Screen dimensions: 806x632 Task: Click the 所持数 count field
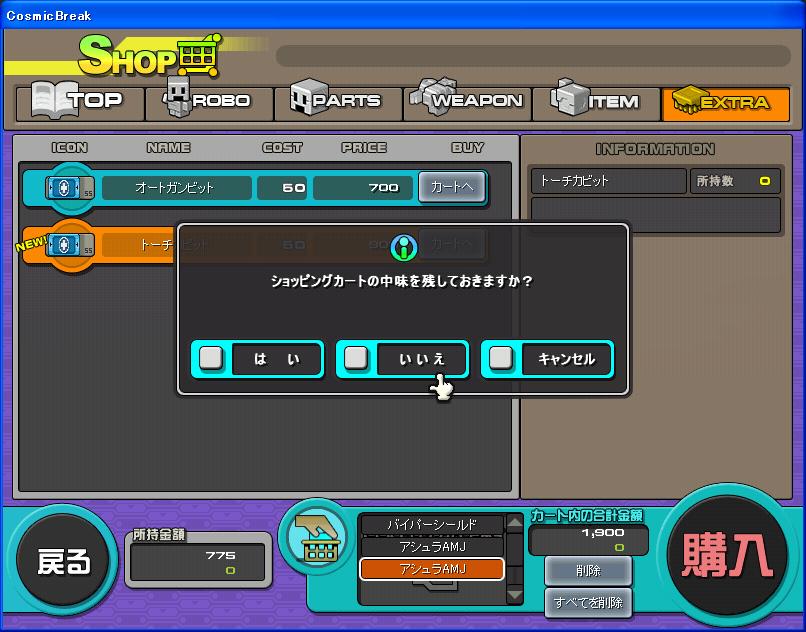coord(735,181)
